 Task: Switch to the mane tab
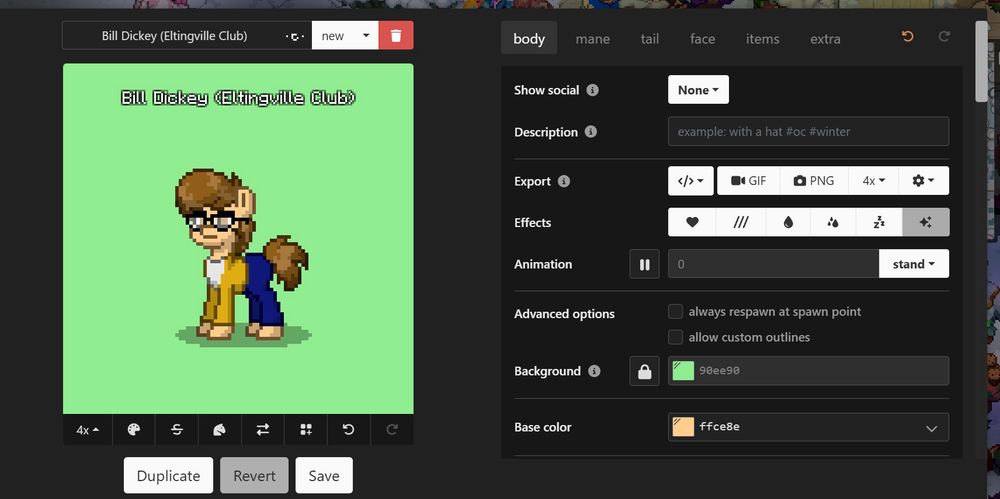pyautogui.click(x=592, y=38)
